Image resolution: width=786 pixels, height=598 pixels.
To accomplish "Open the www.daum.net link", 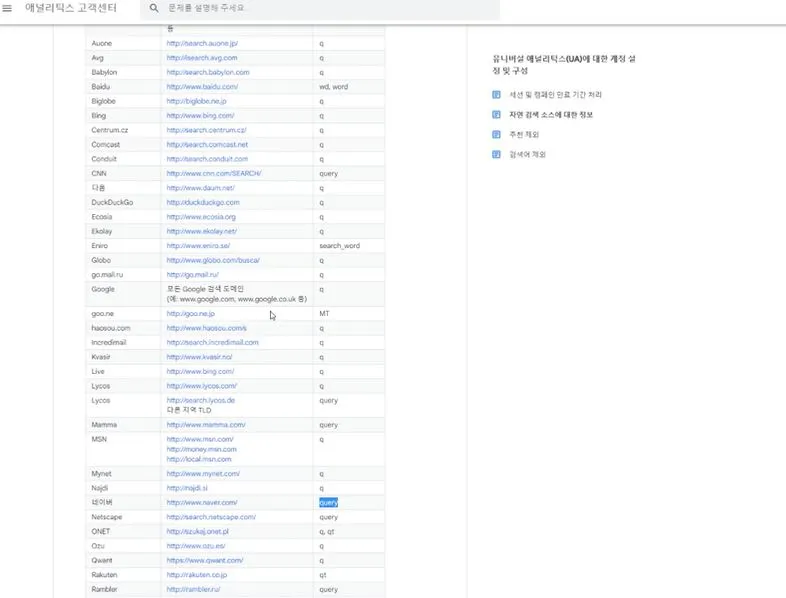I will (x=201, y=188).
